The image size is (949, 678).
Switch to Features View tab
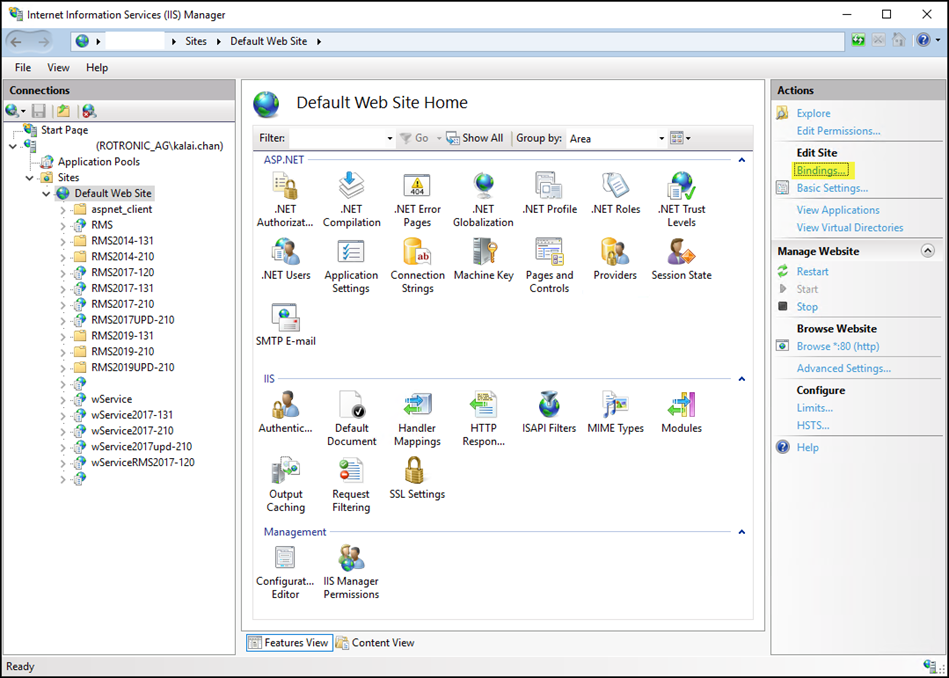[289, 643]
